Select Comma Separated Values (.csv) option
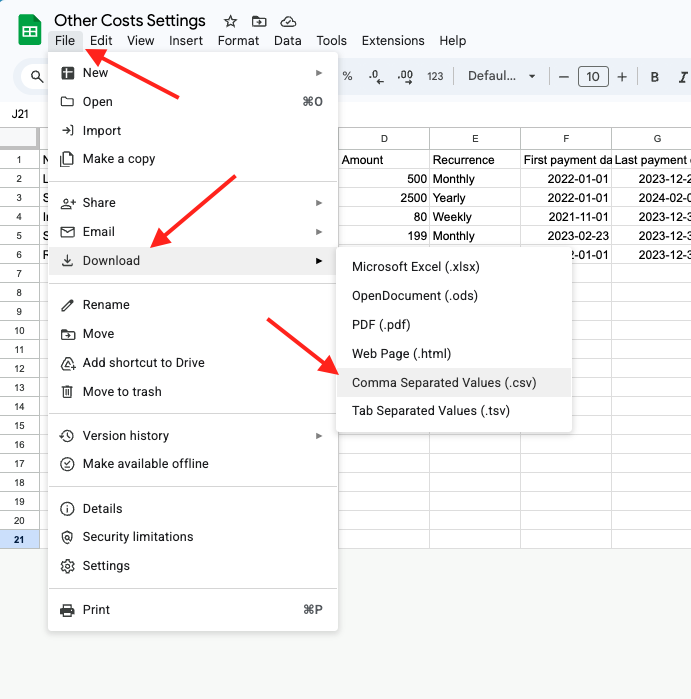This screenshot has height=699, width=691. (x=445, y=382)
